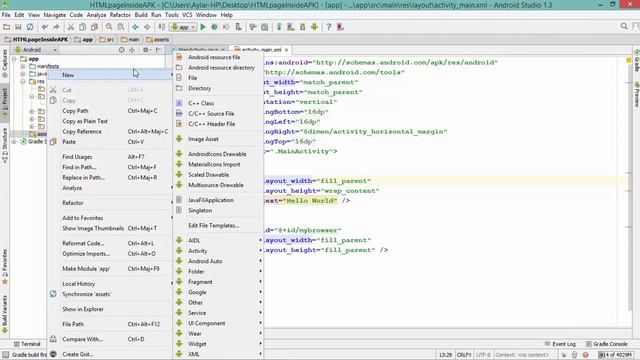
Task: Click the Debug app bug icon
Action: click(214, 27)
